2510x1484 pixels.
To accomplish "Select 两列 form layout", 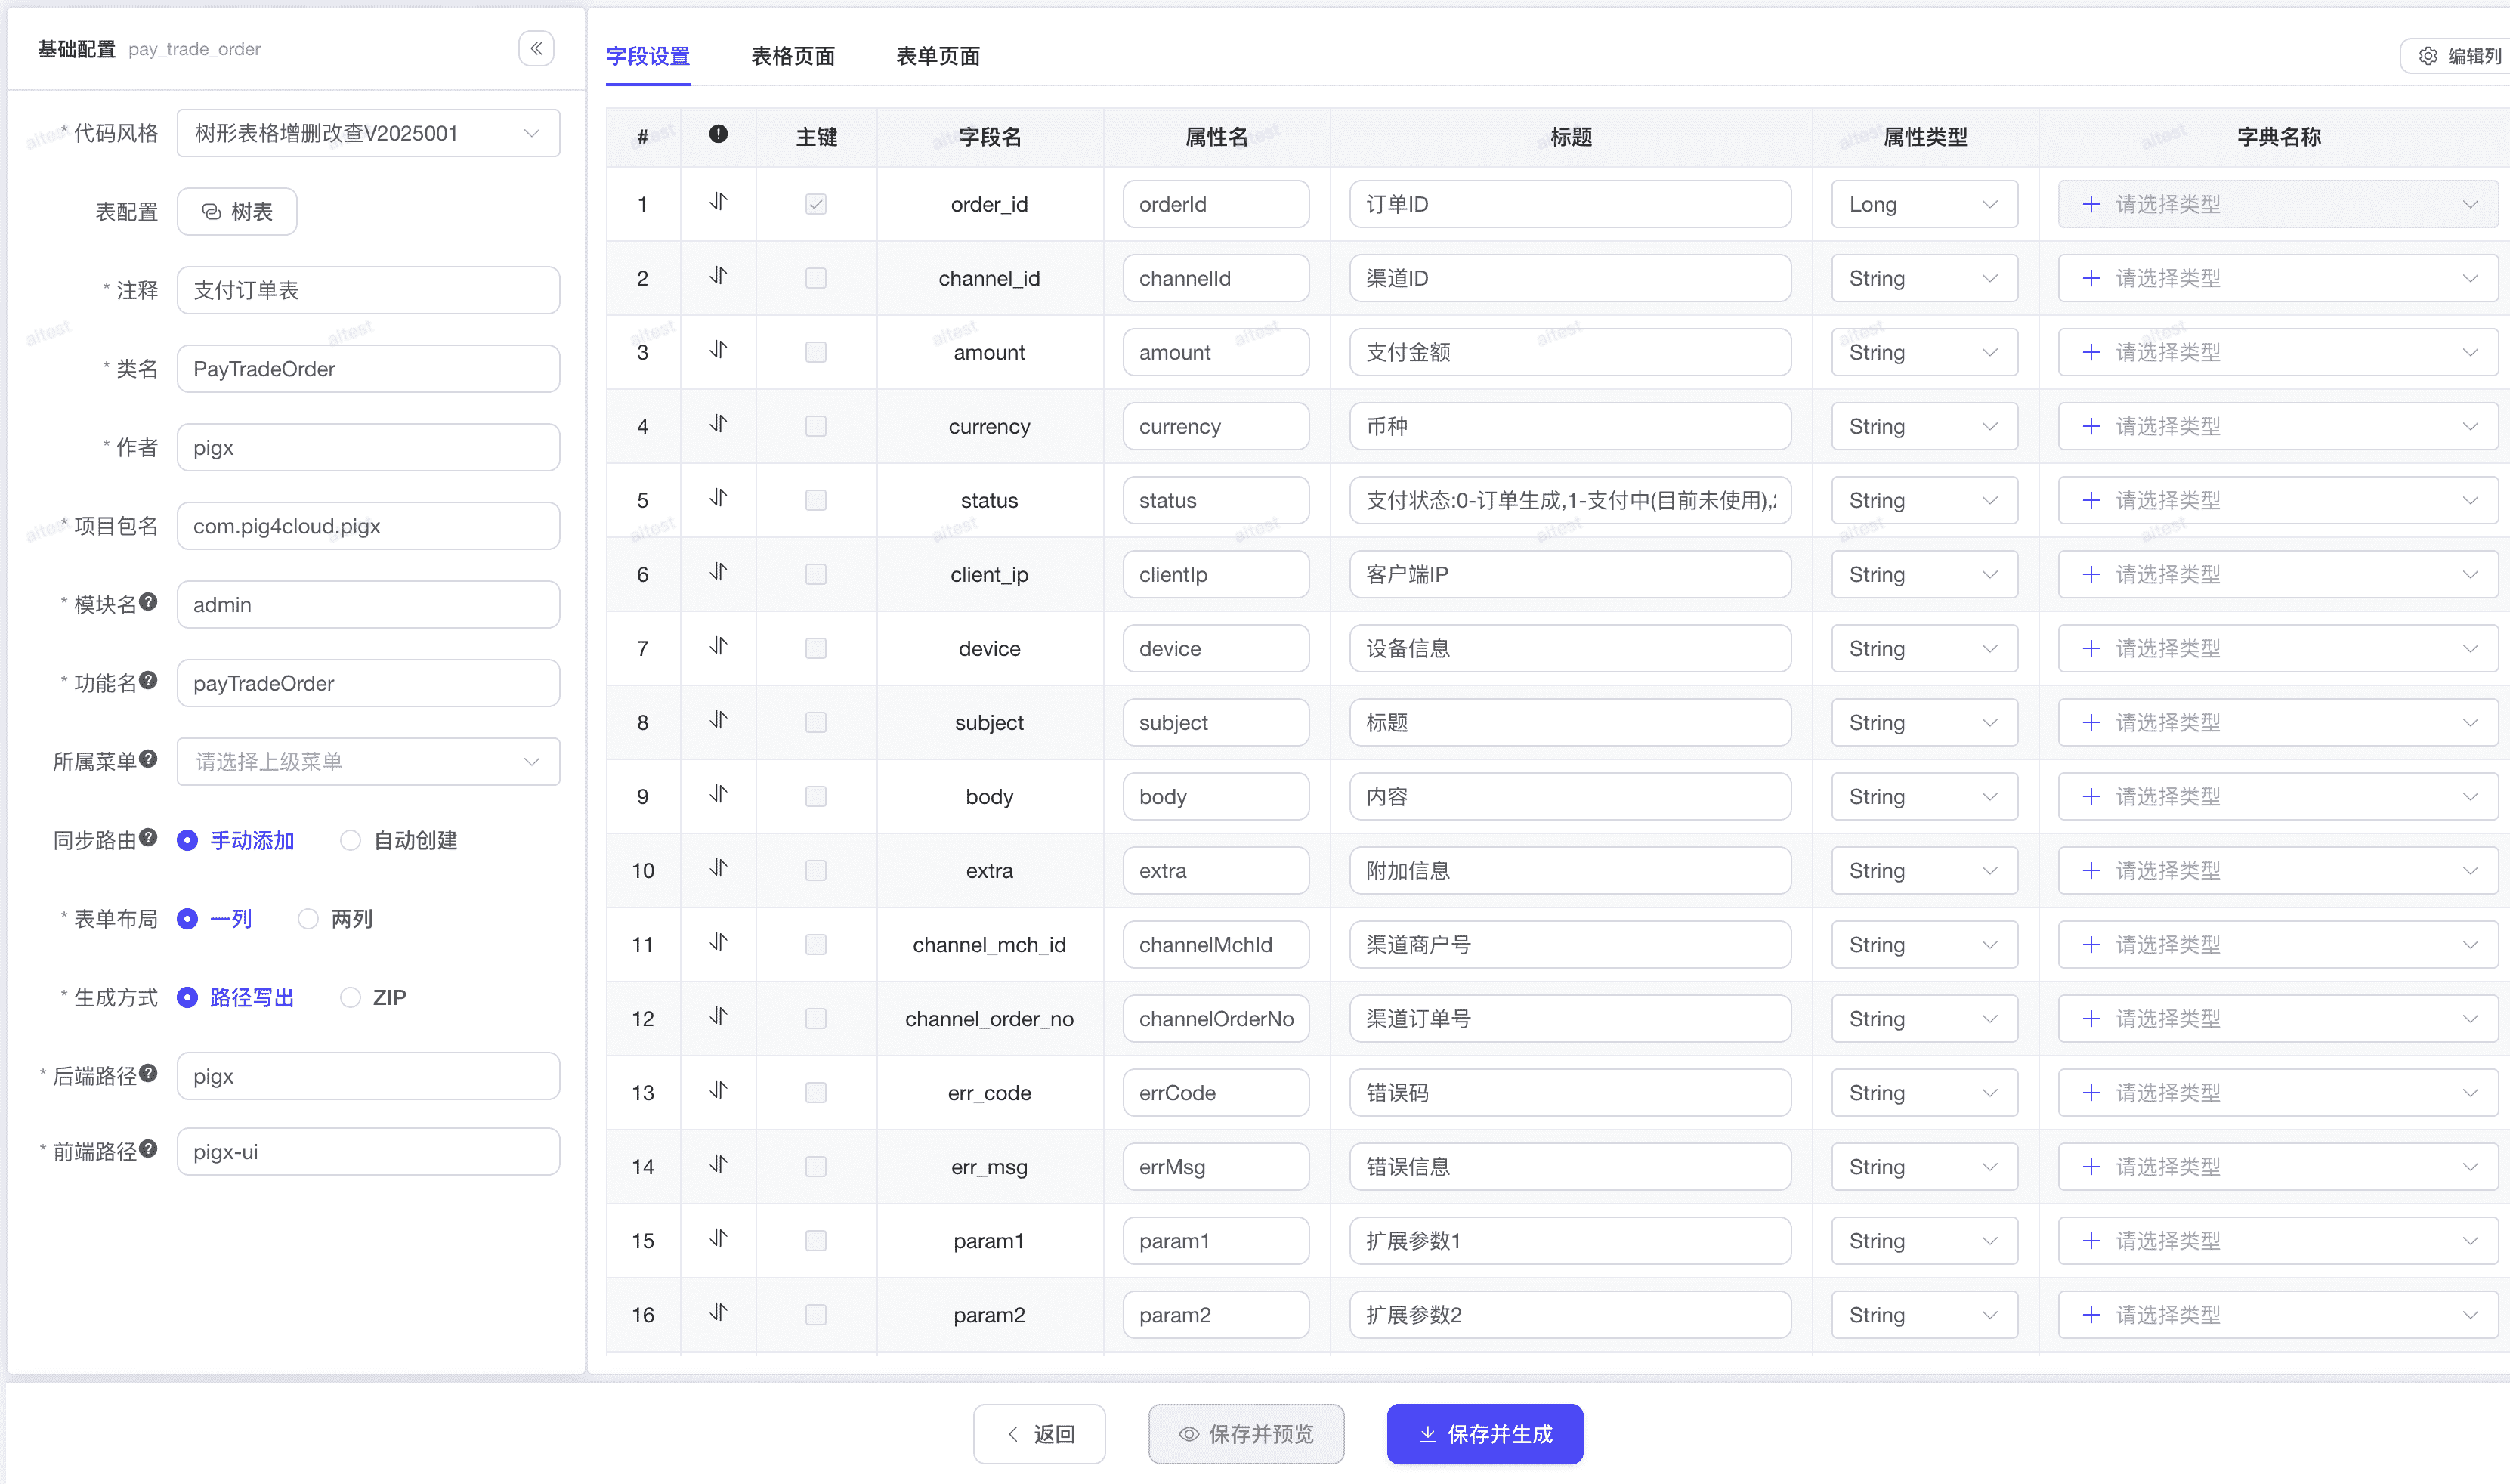I will (x=308, y=918).
